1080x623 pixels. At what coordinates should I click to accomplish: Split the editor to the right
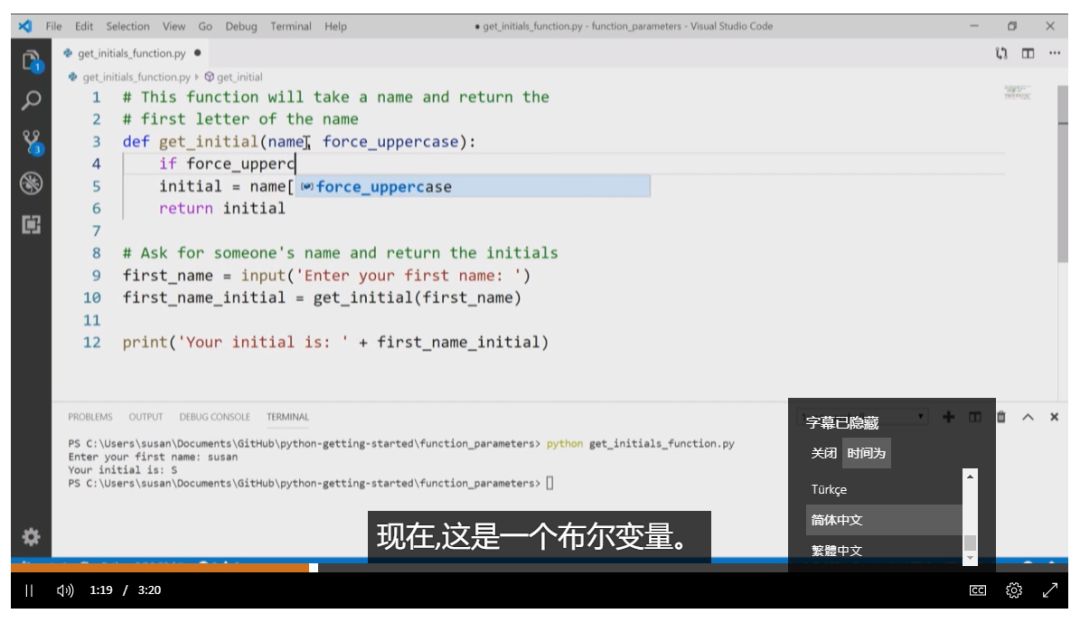click(1028, 53)
